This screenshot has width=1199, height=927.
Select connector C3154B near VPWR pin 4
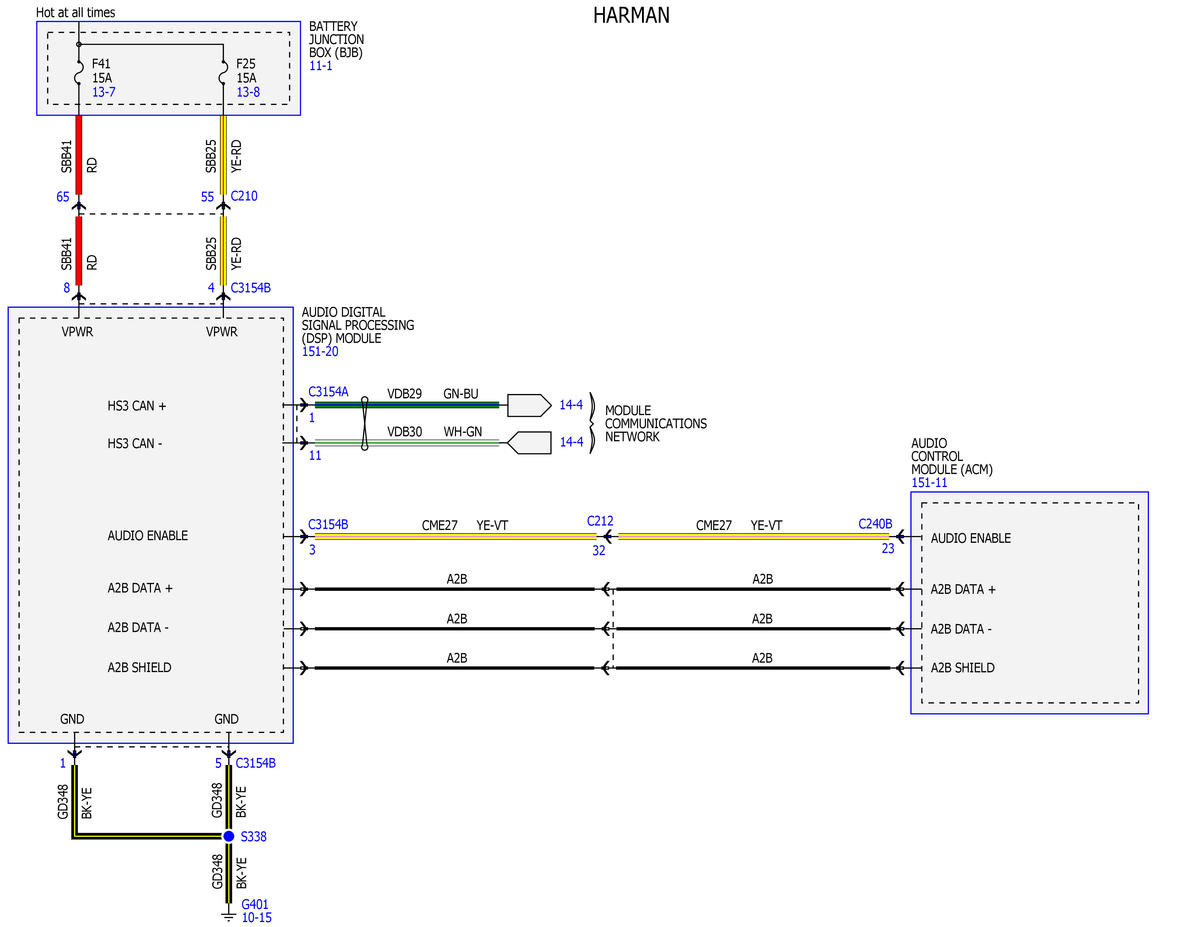point(251,288)
